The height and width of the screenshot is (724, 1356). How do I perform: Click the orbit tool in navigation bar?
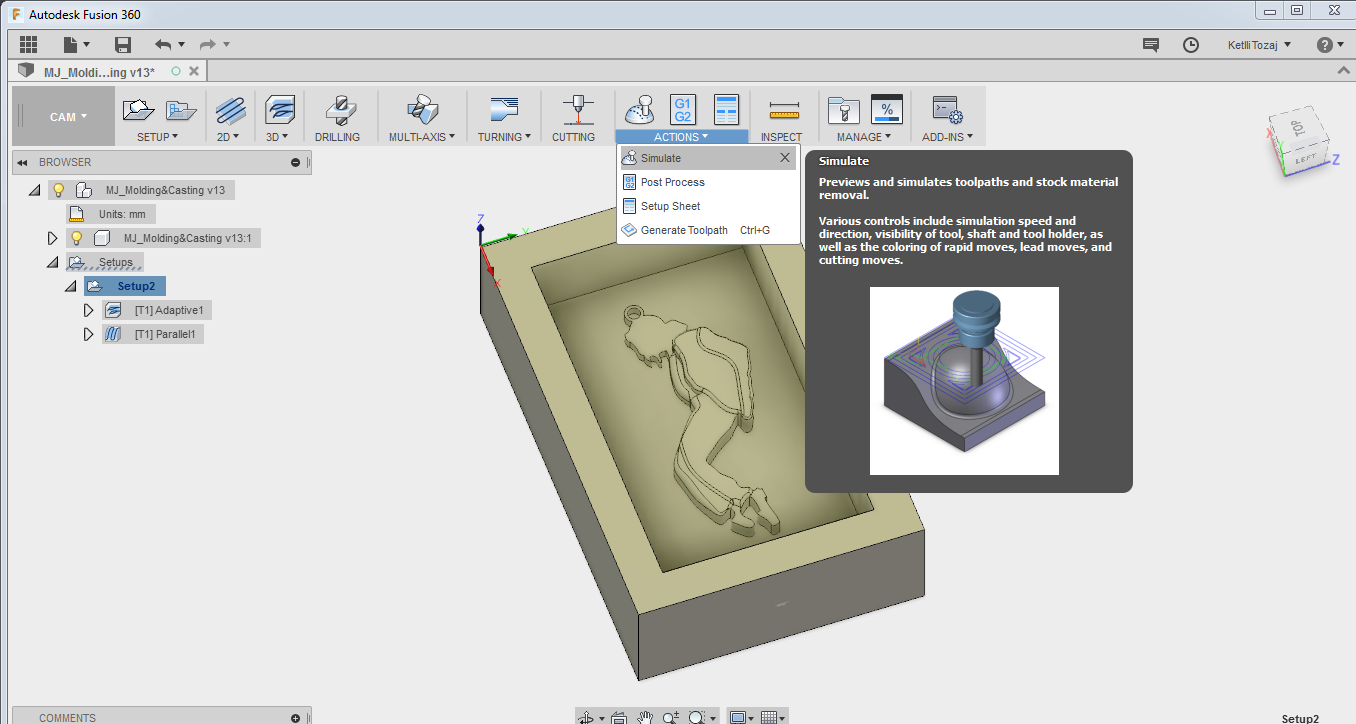pos(587,717)
